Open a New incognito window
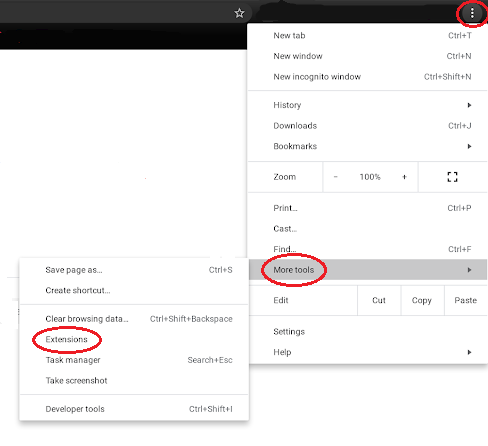This screenshot has width=488, height=446. tap(367, 77)
